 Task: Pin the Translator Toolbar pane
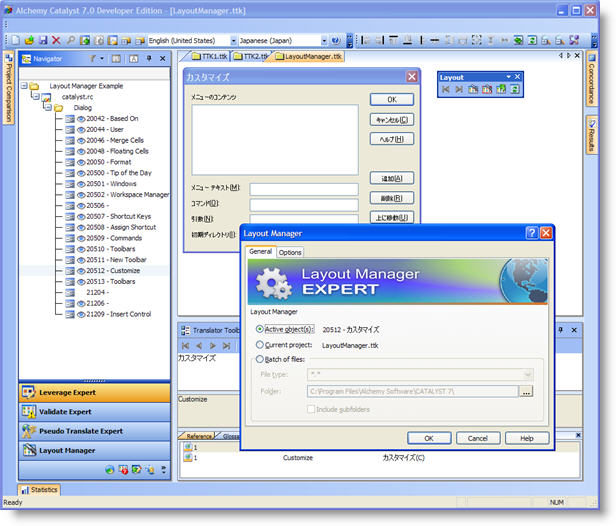point(561,330)
